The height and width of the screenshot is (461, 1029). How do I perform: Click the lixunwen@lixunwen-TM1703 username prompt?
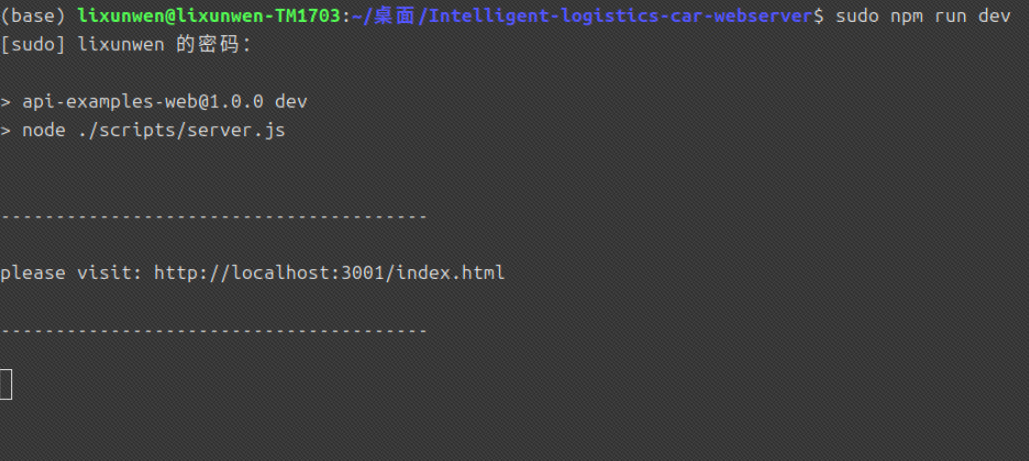click(209, 16)
